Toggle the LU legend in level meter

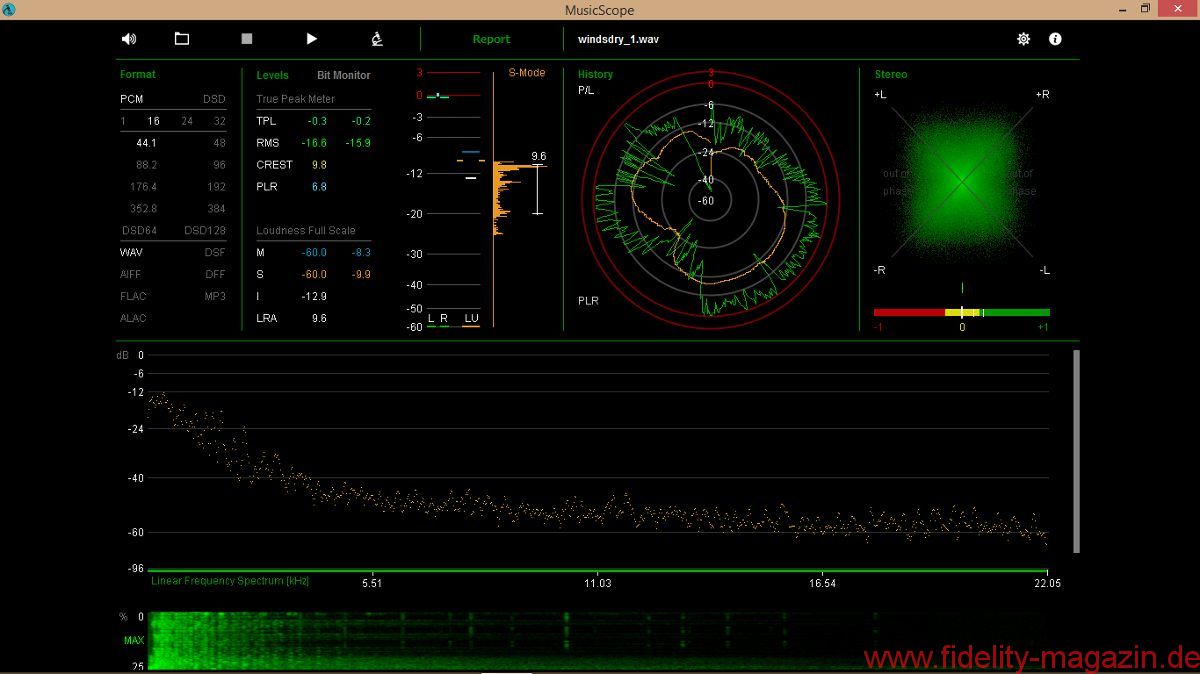pos(471,319)
